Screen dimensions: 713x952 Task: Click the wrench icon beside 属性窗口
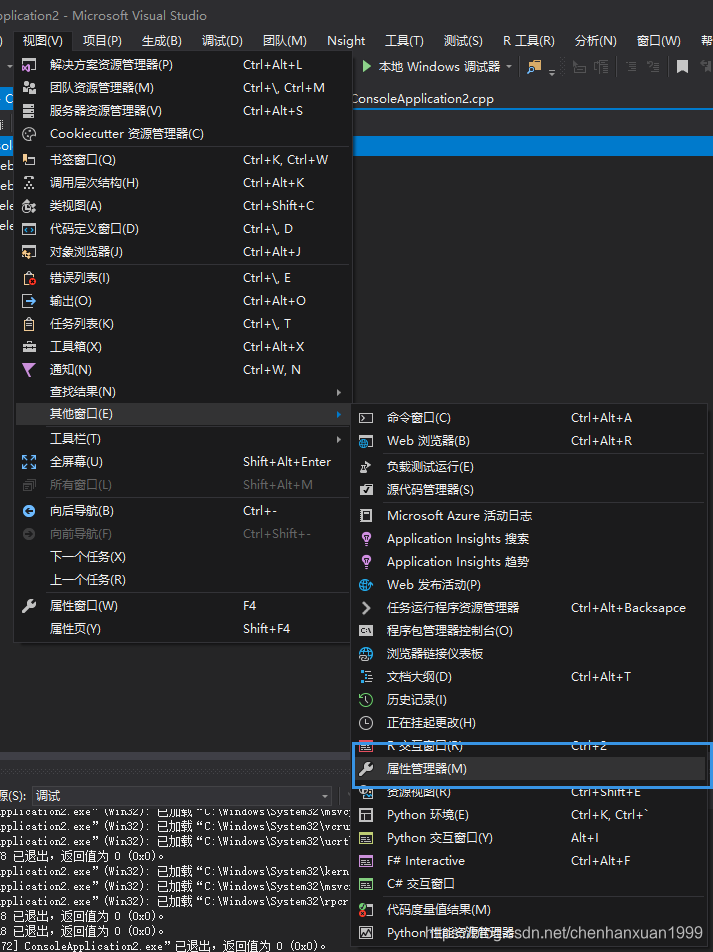click(x=29, y=606)
